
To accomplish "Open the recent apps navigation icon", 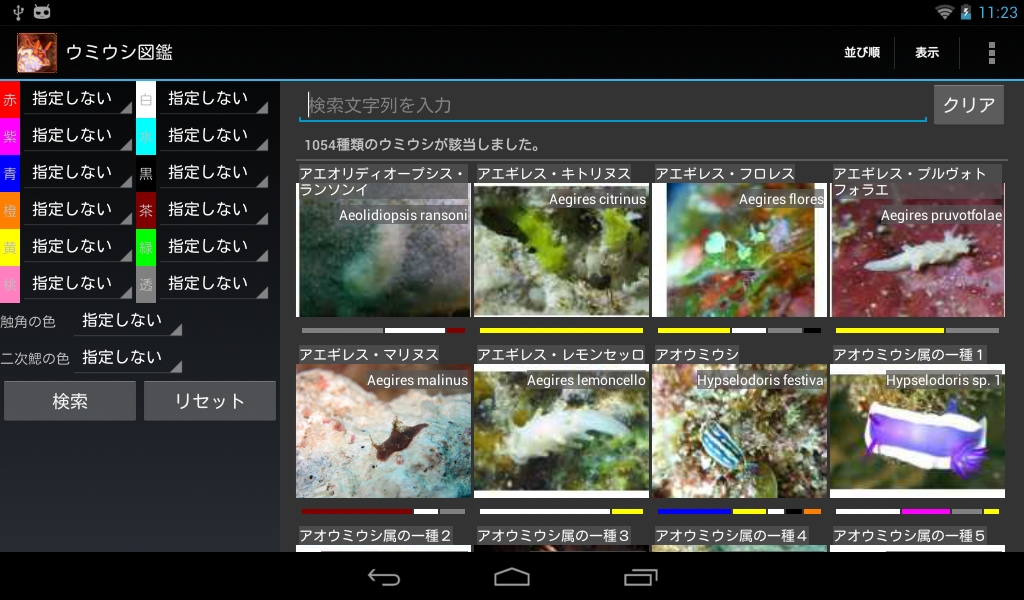I will pyautogui.click(x=641, y=576).
